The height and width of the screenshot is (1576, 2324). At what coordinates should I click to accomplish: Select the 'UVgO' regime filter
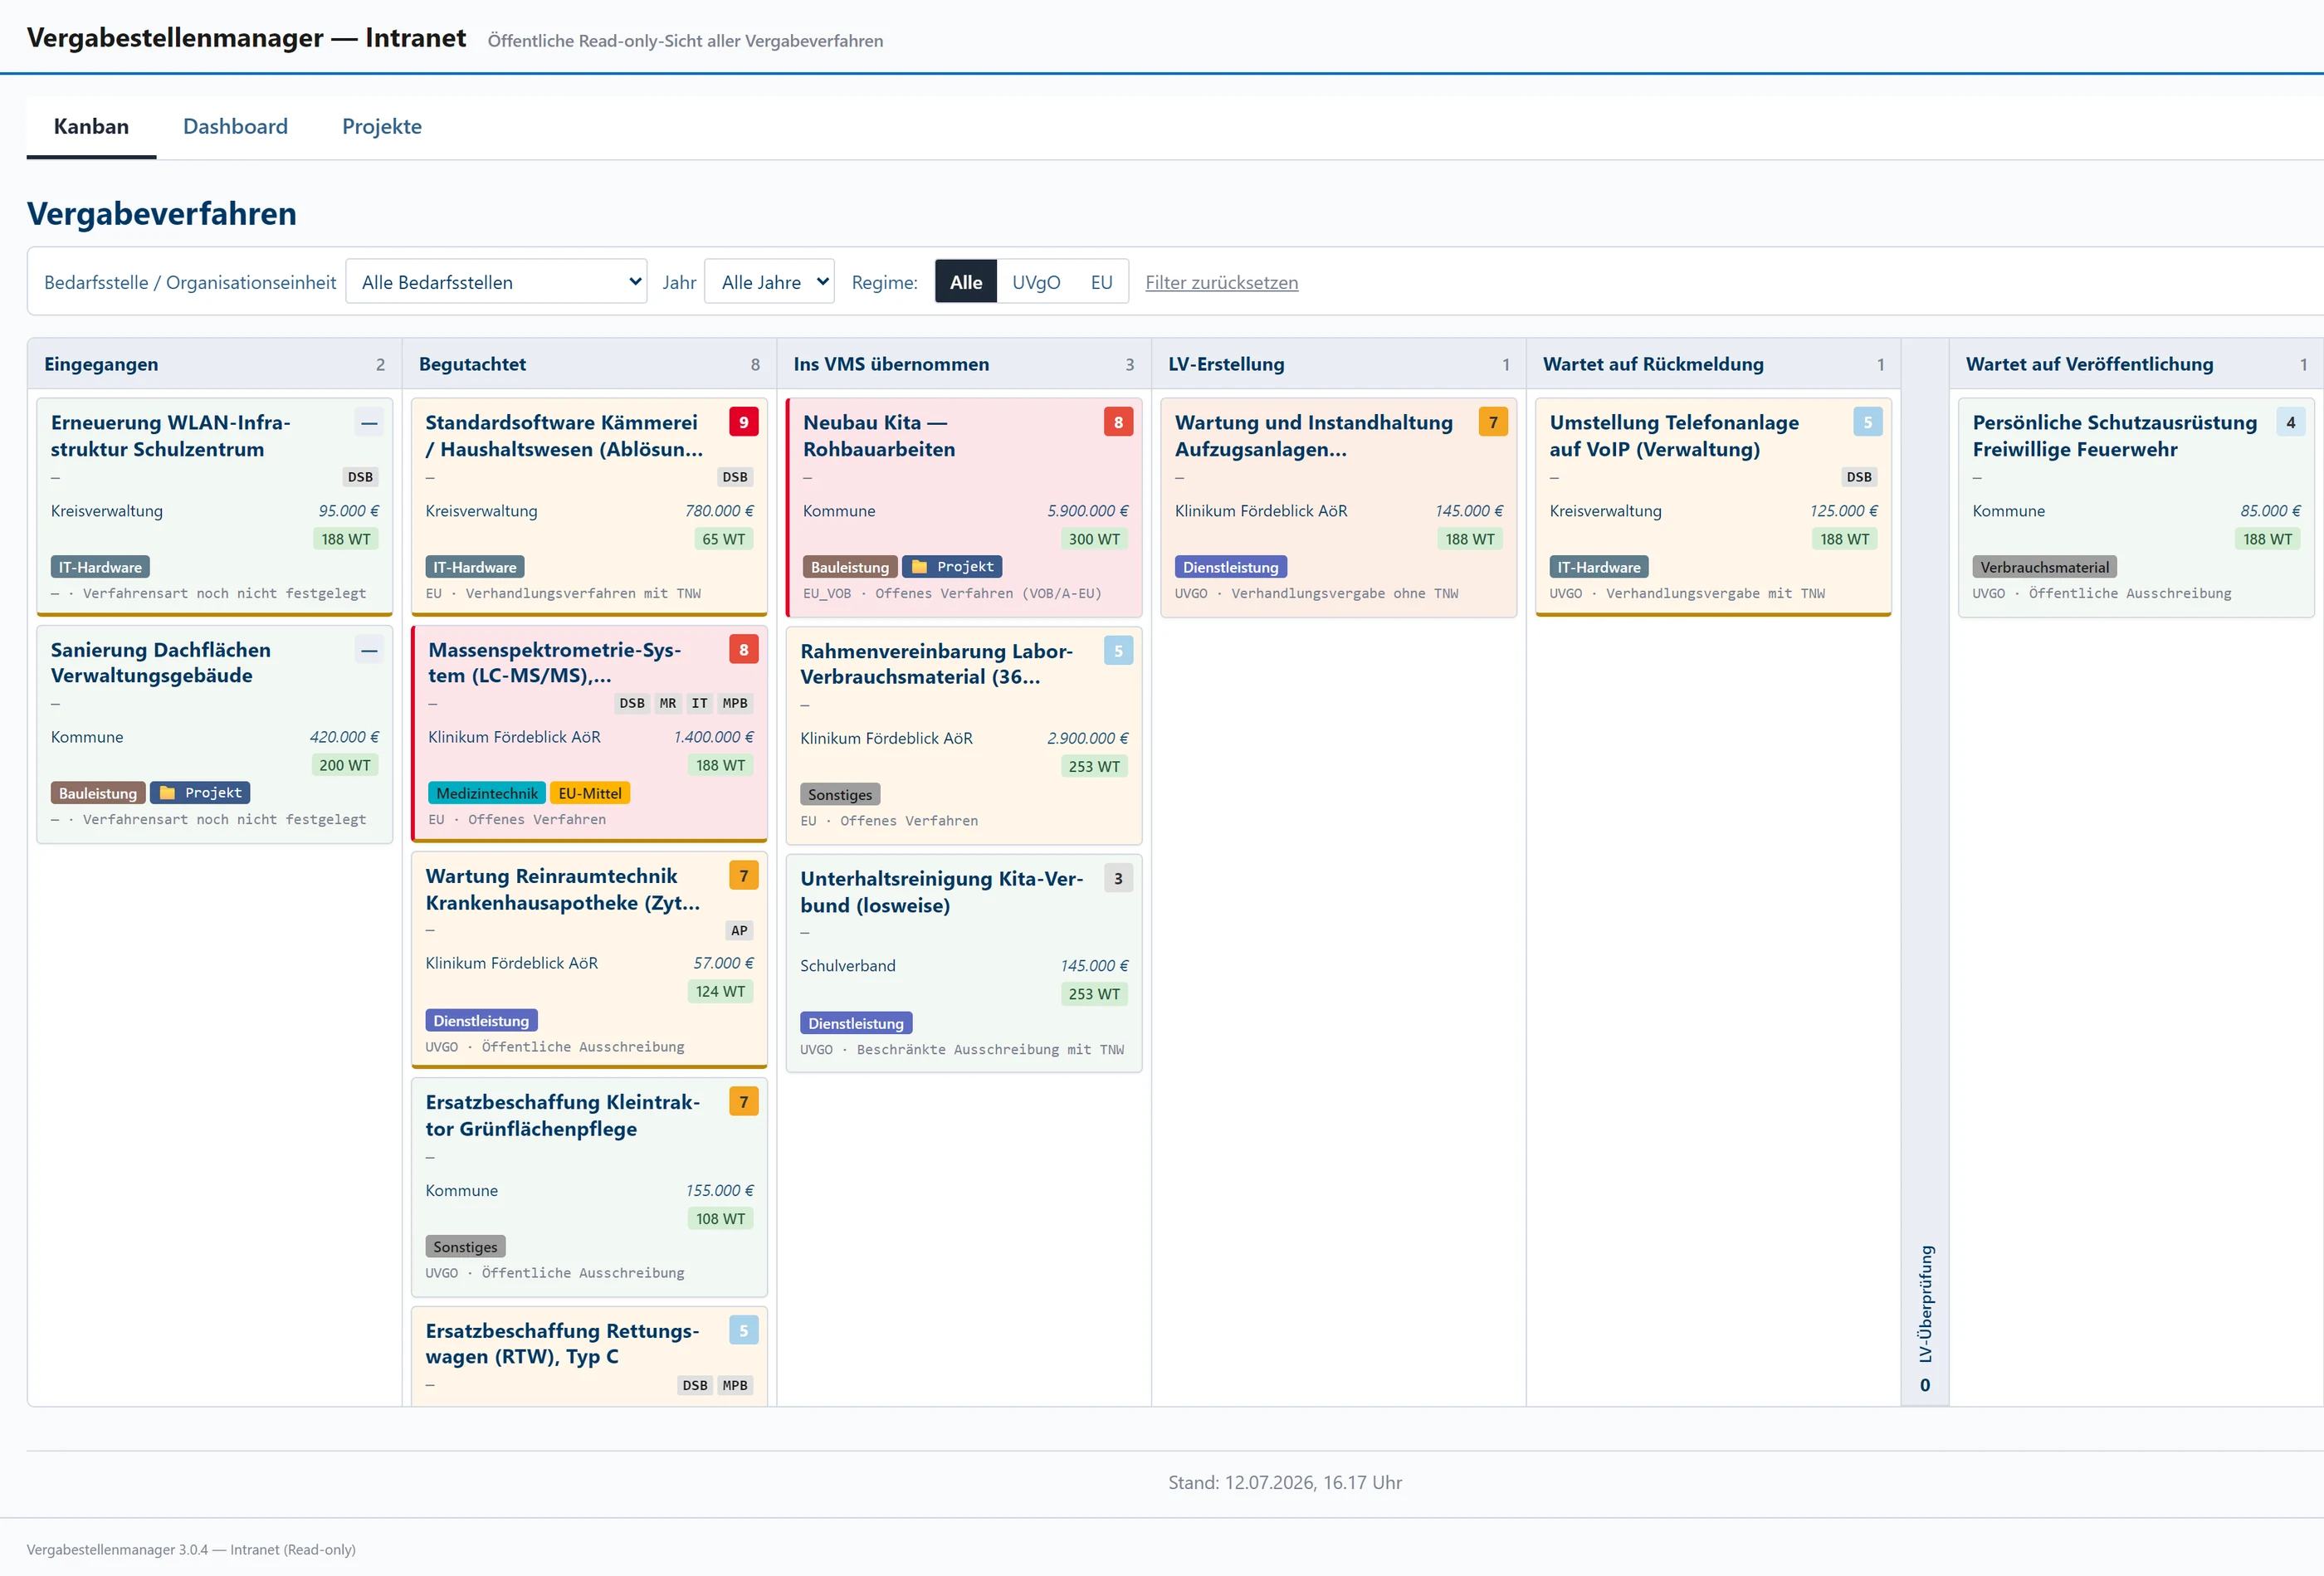[1036, 282]
